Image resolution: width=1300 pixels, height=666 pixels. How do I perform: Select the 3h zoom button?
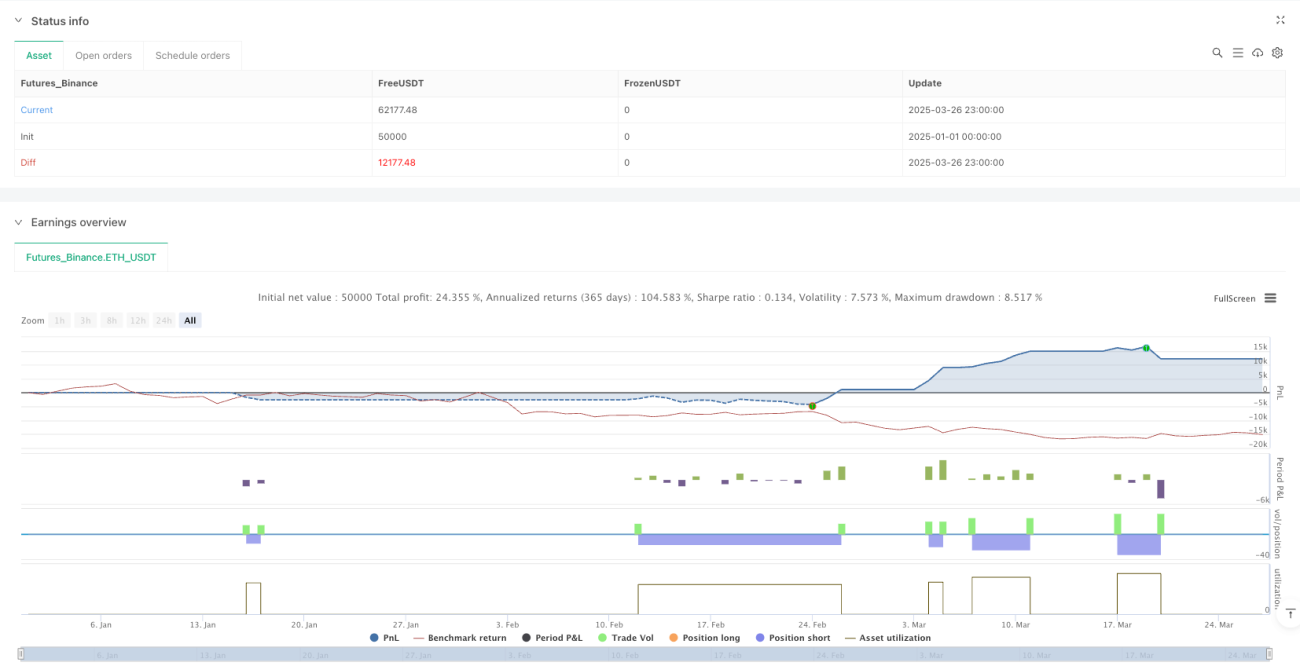[86, 321]
